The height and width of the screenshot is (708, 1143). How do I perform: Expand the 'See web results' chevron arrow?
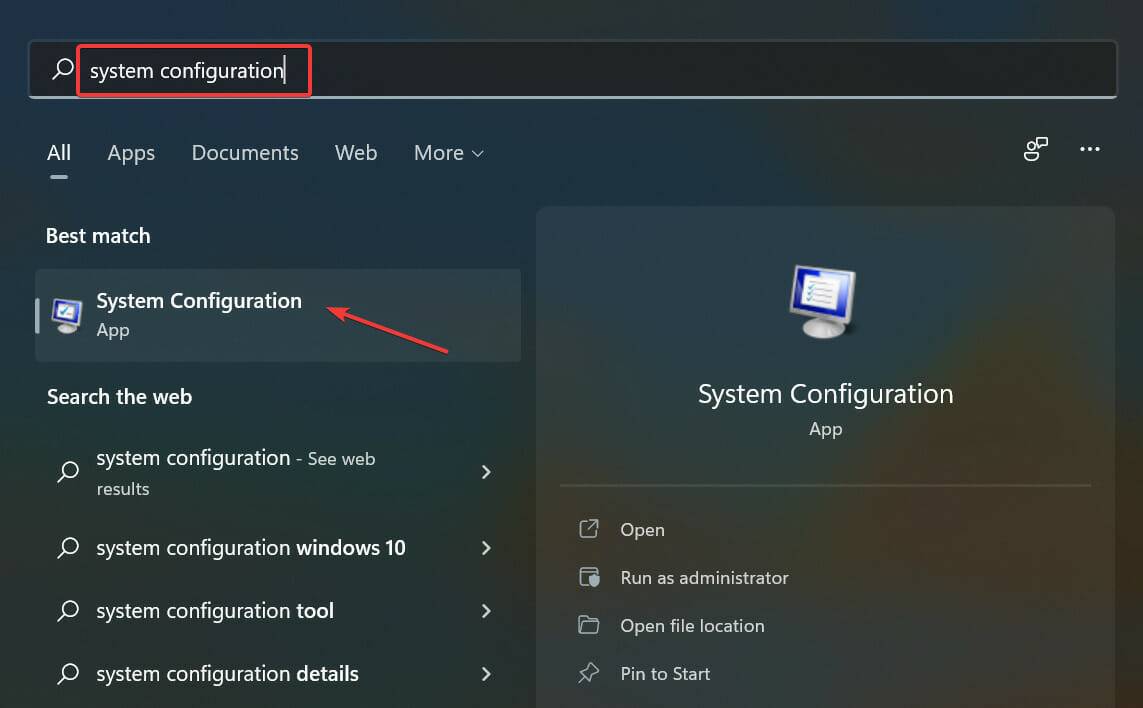(486, 471)
